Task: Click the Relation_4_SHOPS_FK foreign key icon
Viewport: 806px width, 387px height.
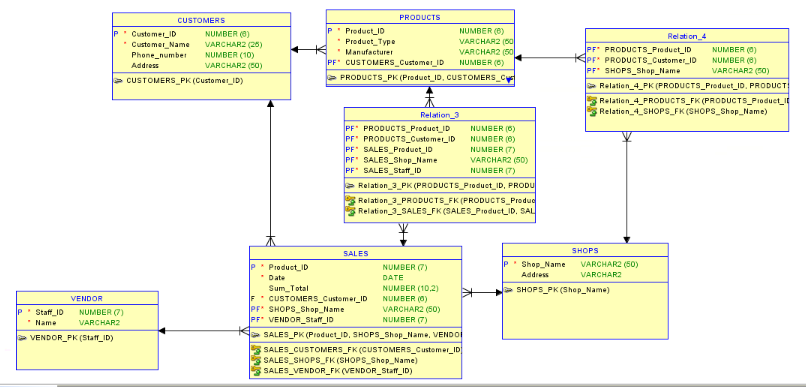Action: pyautogui.click(x=592, y=111)
